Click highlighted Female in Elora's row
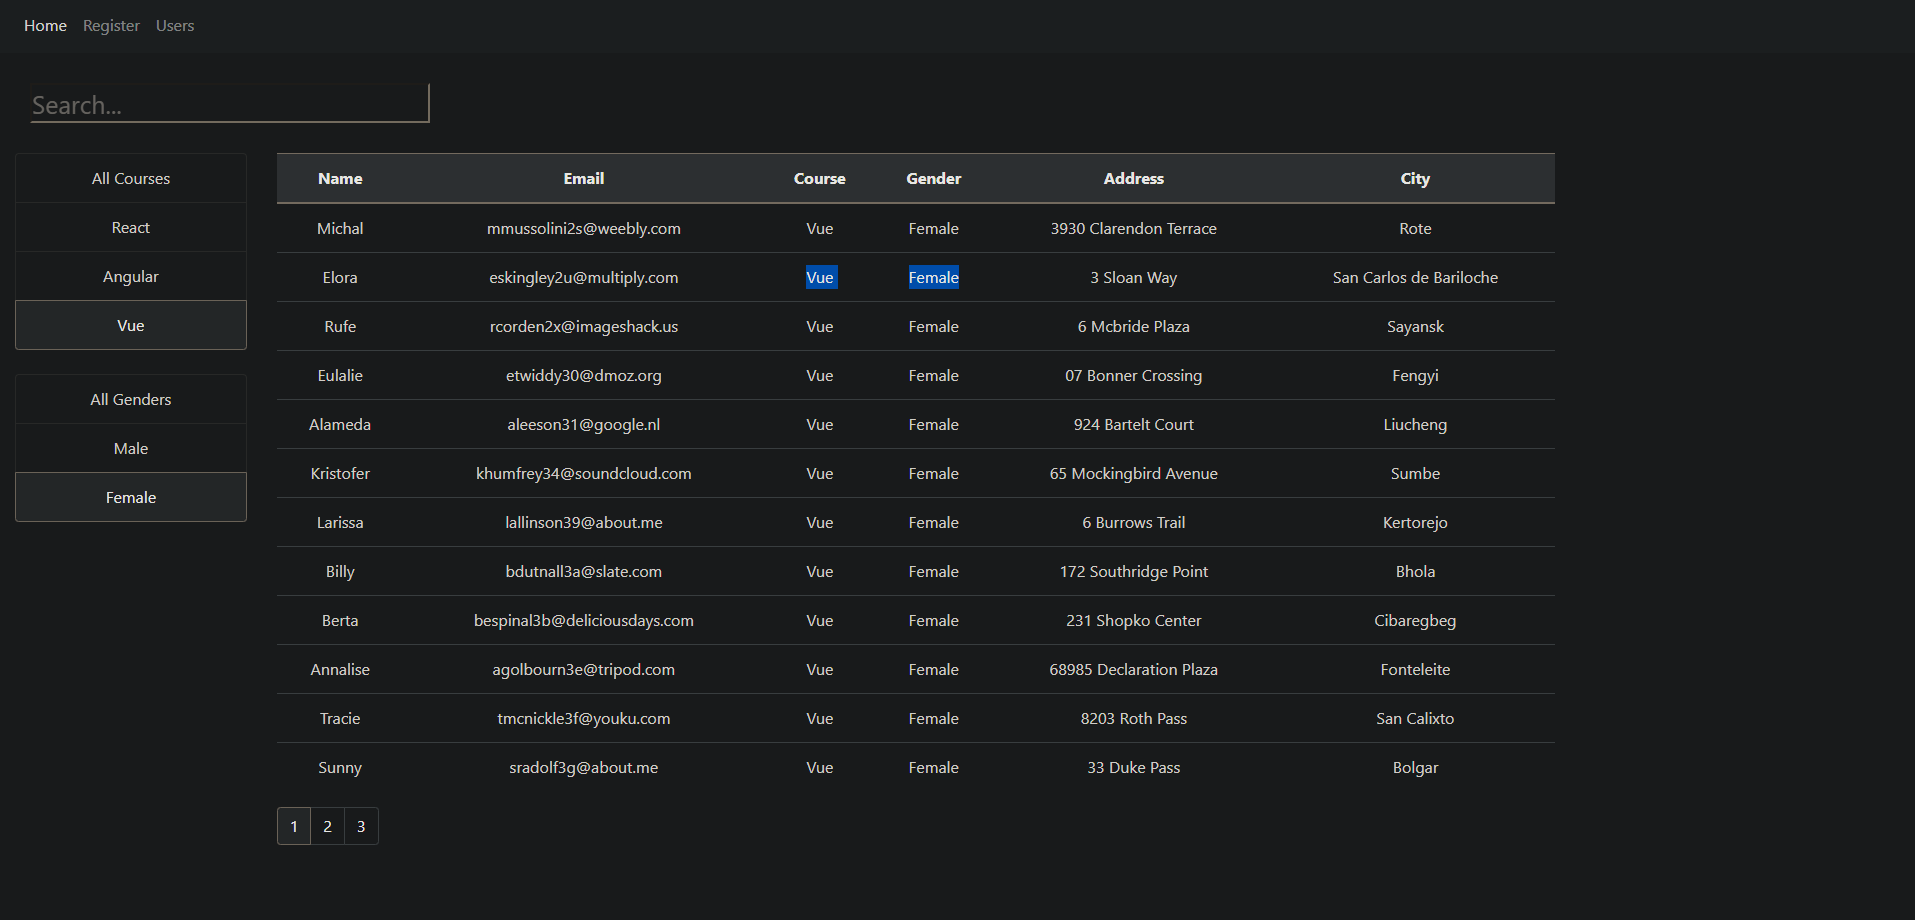1915x920 pixels. pos(934,278)
